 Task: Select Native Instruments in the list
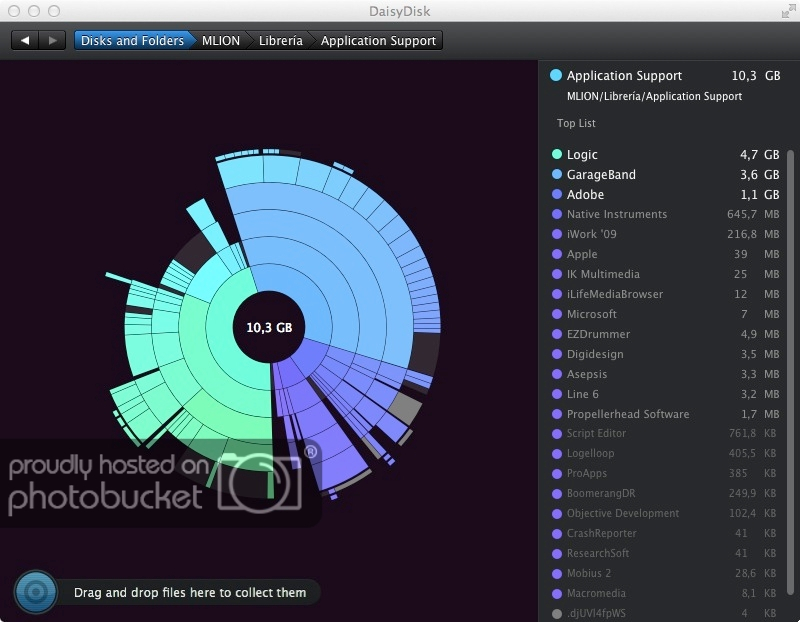[x=616, y=214]
